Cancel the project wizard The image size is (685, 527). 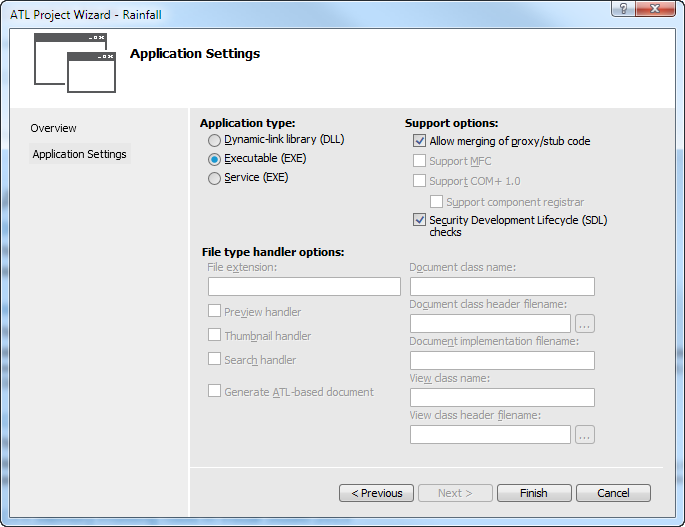click(x=613, y=493)
